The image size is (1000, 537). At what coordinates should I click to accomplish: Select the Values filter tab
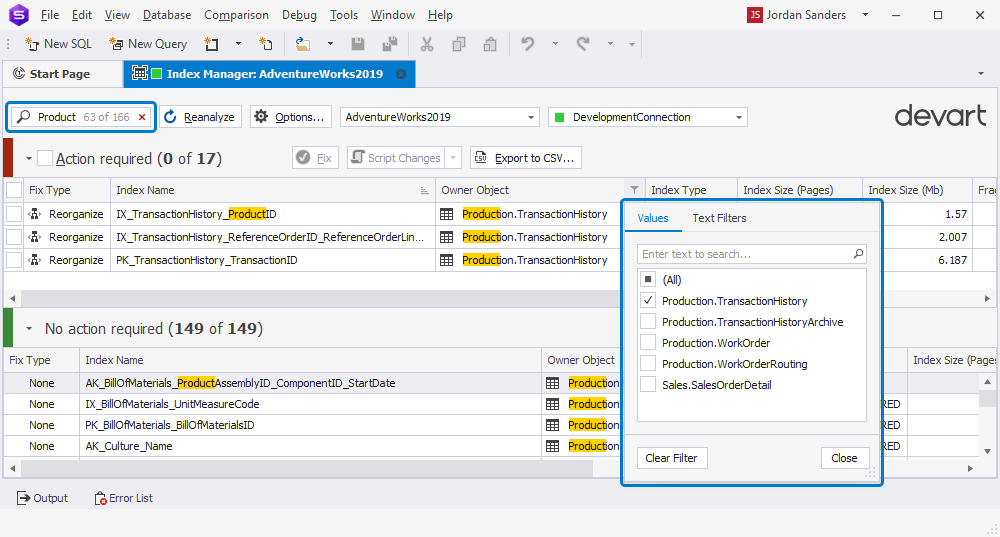pyautogui.click(x=653, y=218)
